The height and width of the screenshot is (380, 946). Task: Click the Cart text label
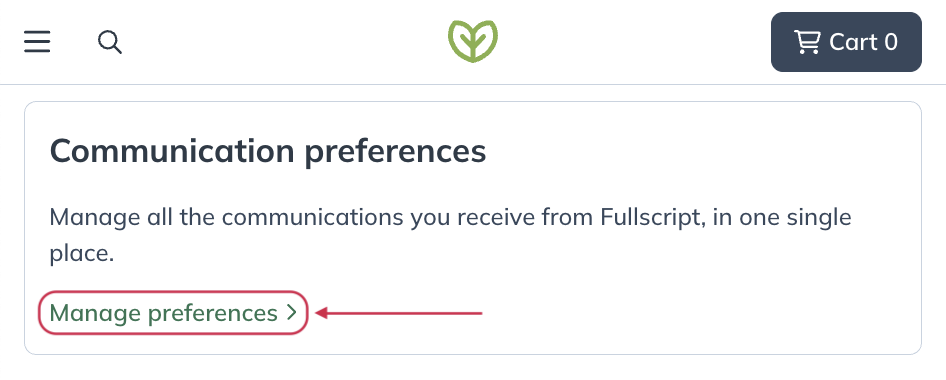[853, 42]
